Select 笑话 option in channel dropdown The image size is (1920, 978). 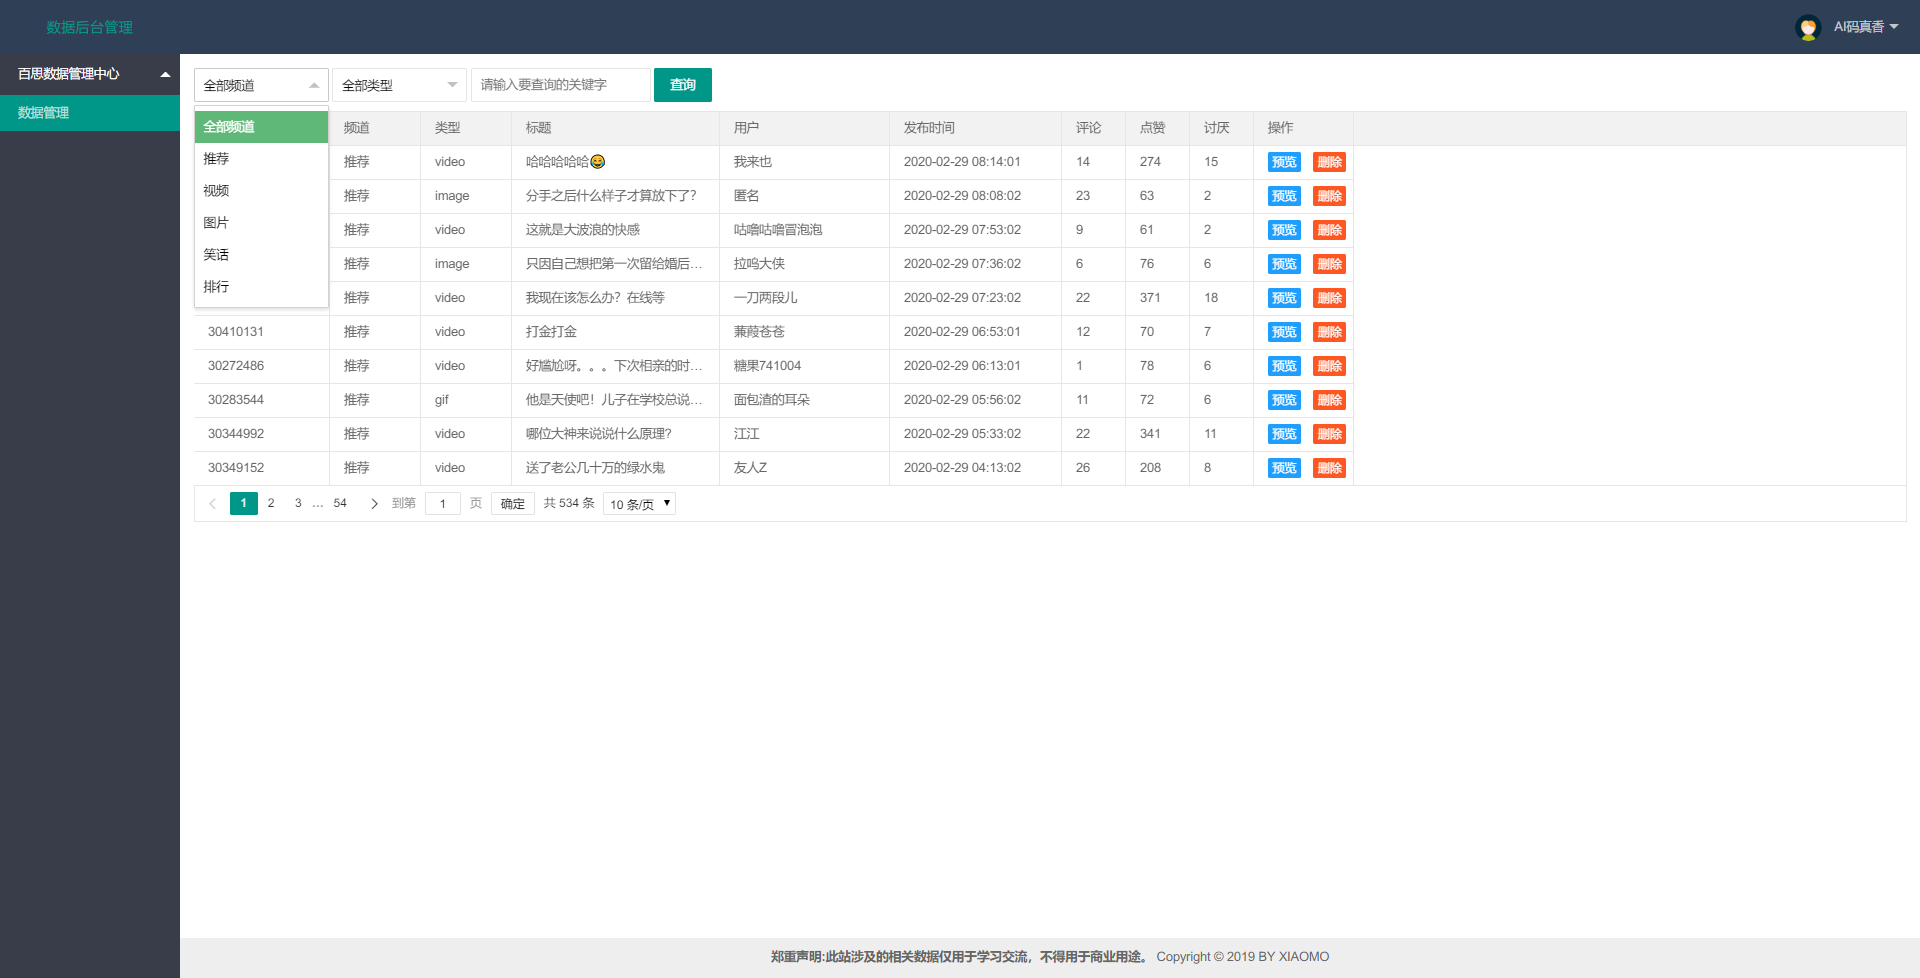tap(261, 255)
